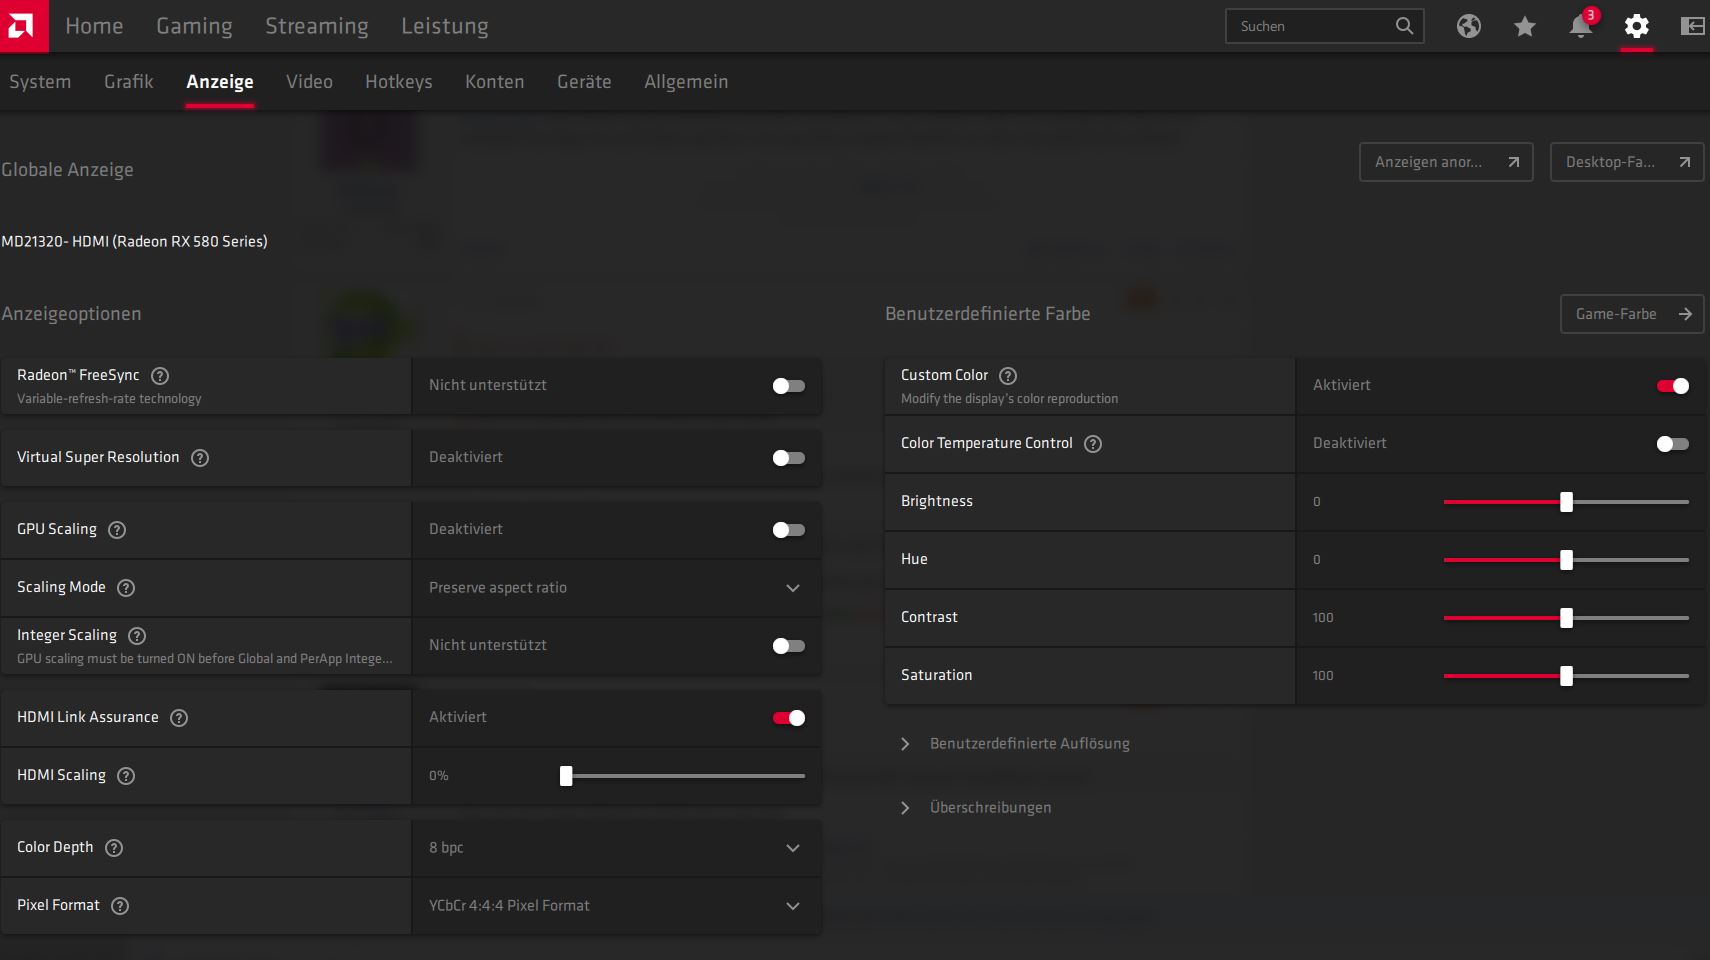Enable GPU Scaling switch
This screenshot has width=1710, height=960.
[x=789, y=530]
